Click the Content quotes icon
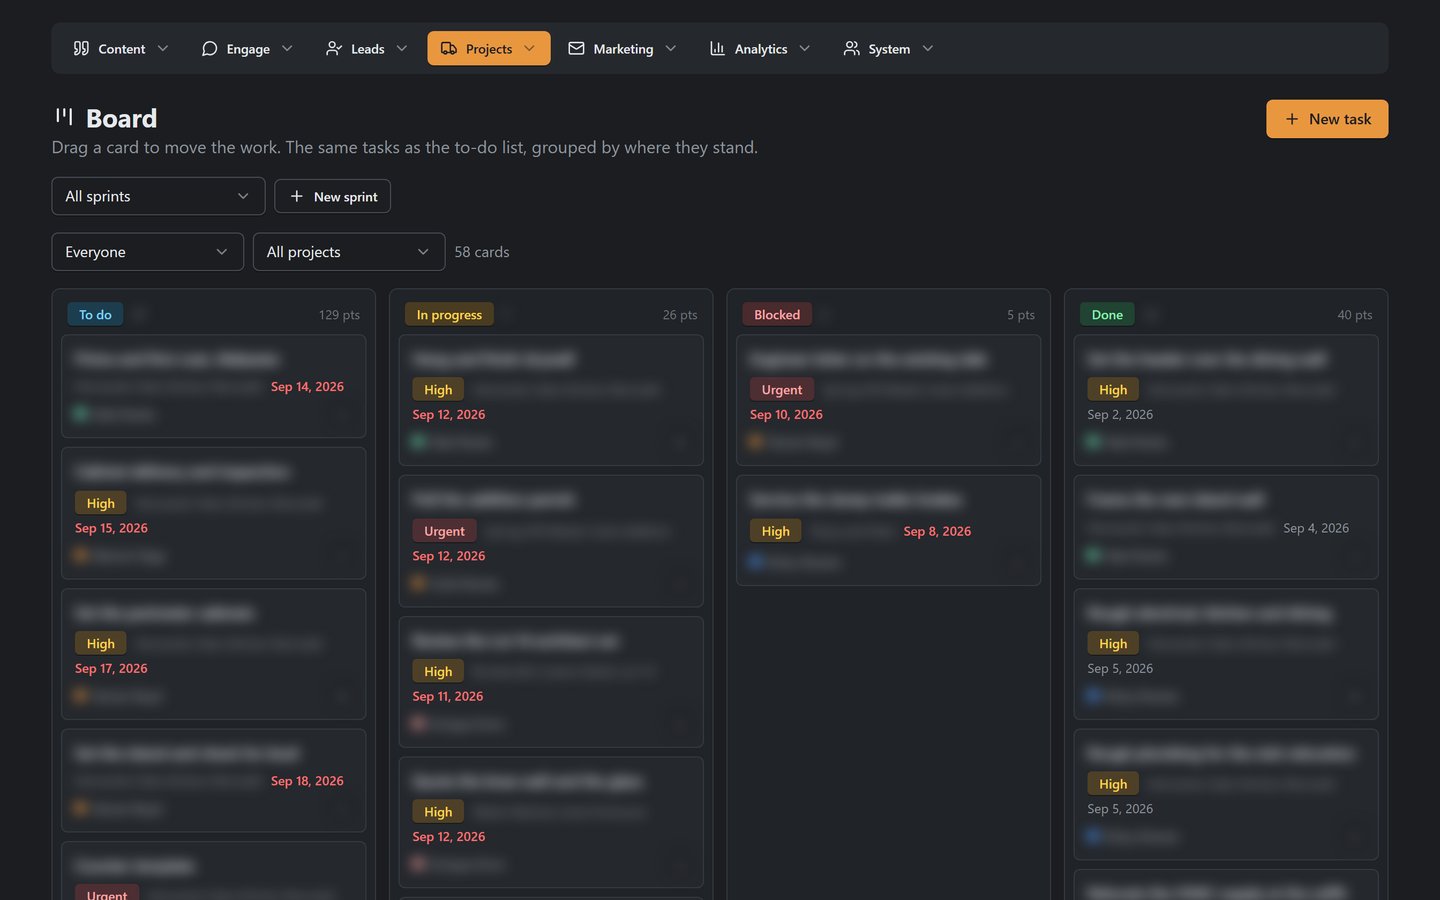The image size is (1440, 900). pos(81,48)
